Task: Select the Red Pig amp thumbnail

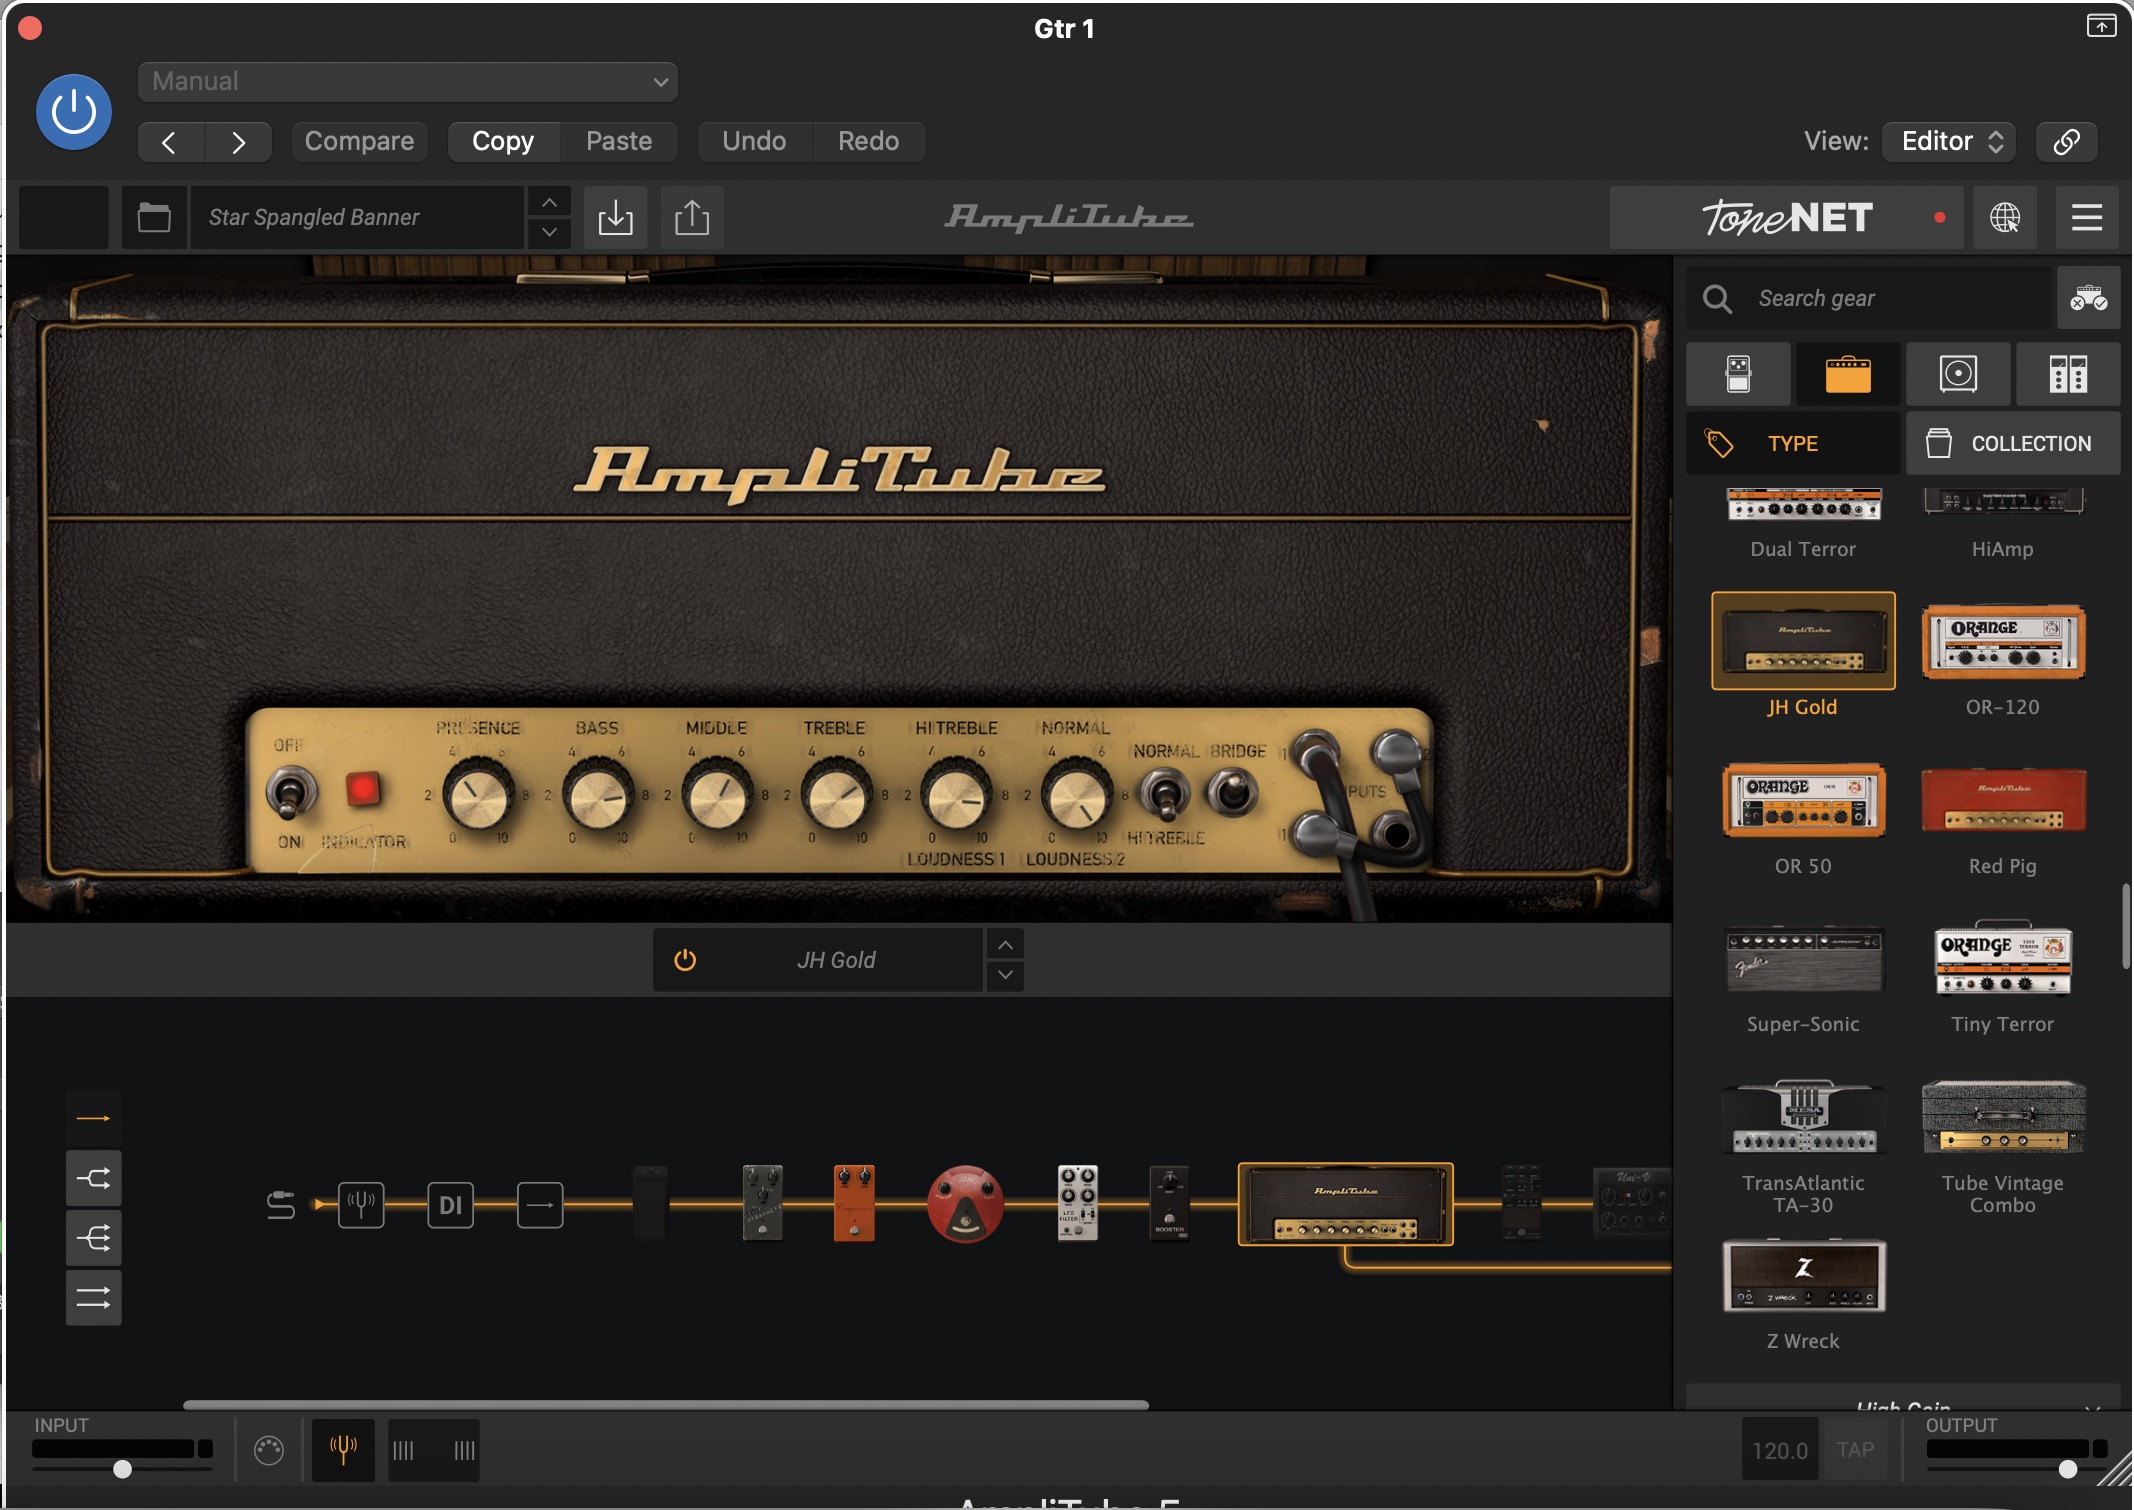Action: [2003, 800]
